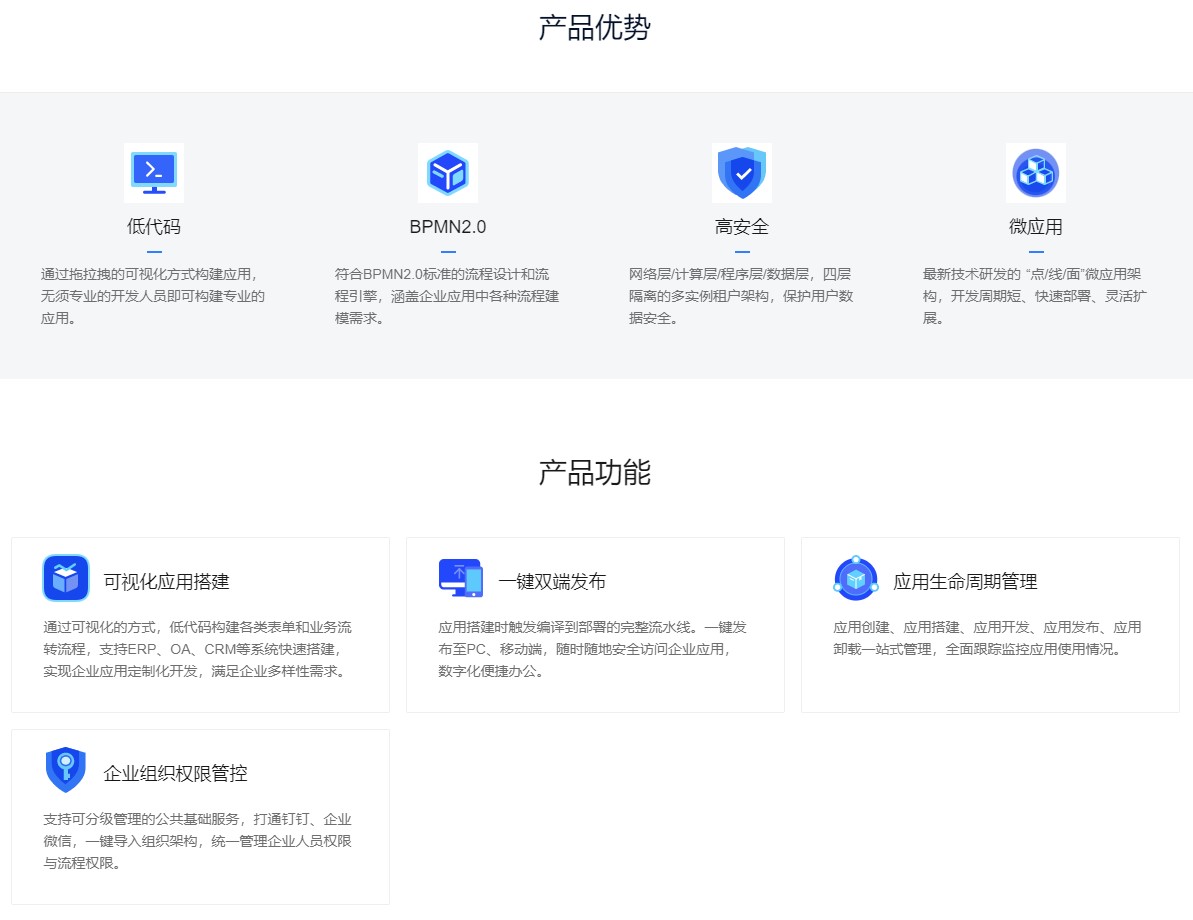Click the 微应用 advantage title
This screenshot has width=1193, height=920.
[x=1035, y=227]
